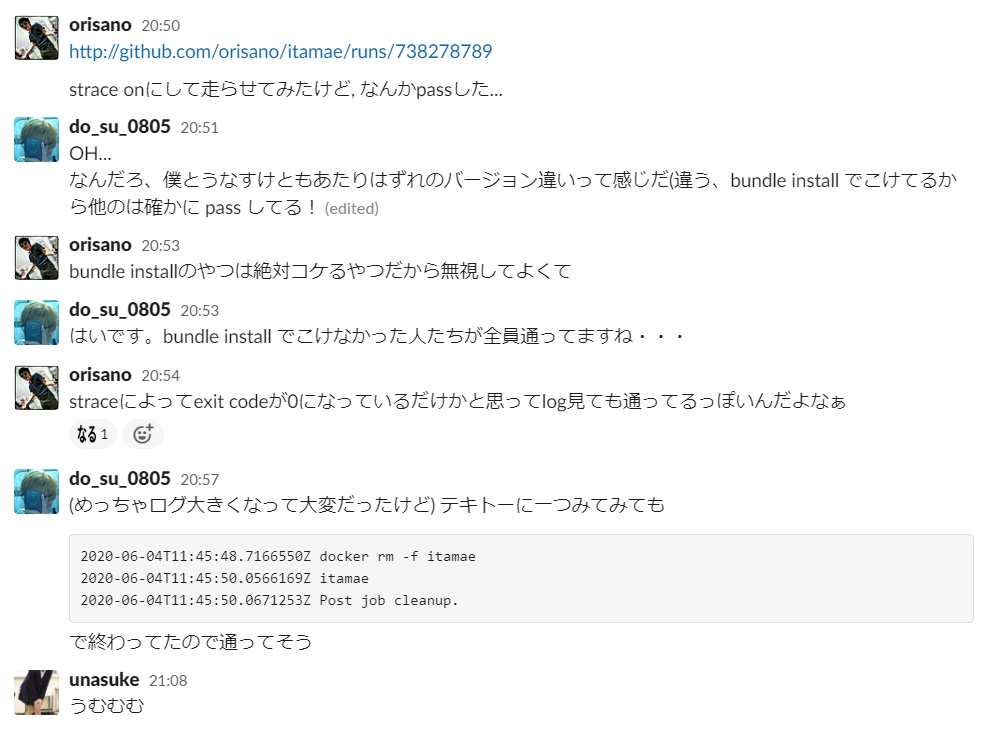Click the add reaction emoji icon
This screenshot has height=730, width=994.
click(143, 434)
